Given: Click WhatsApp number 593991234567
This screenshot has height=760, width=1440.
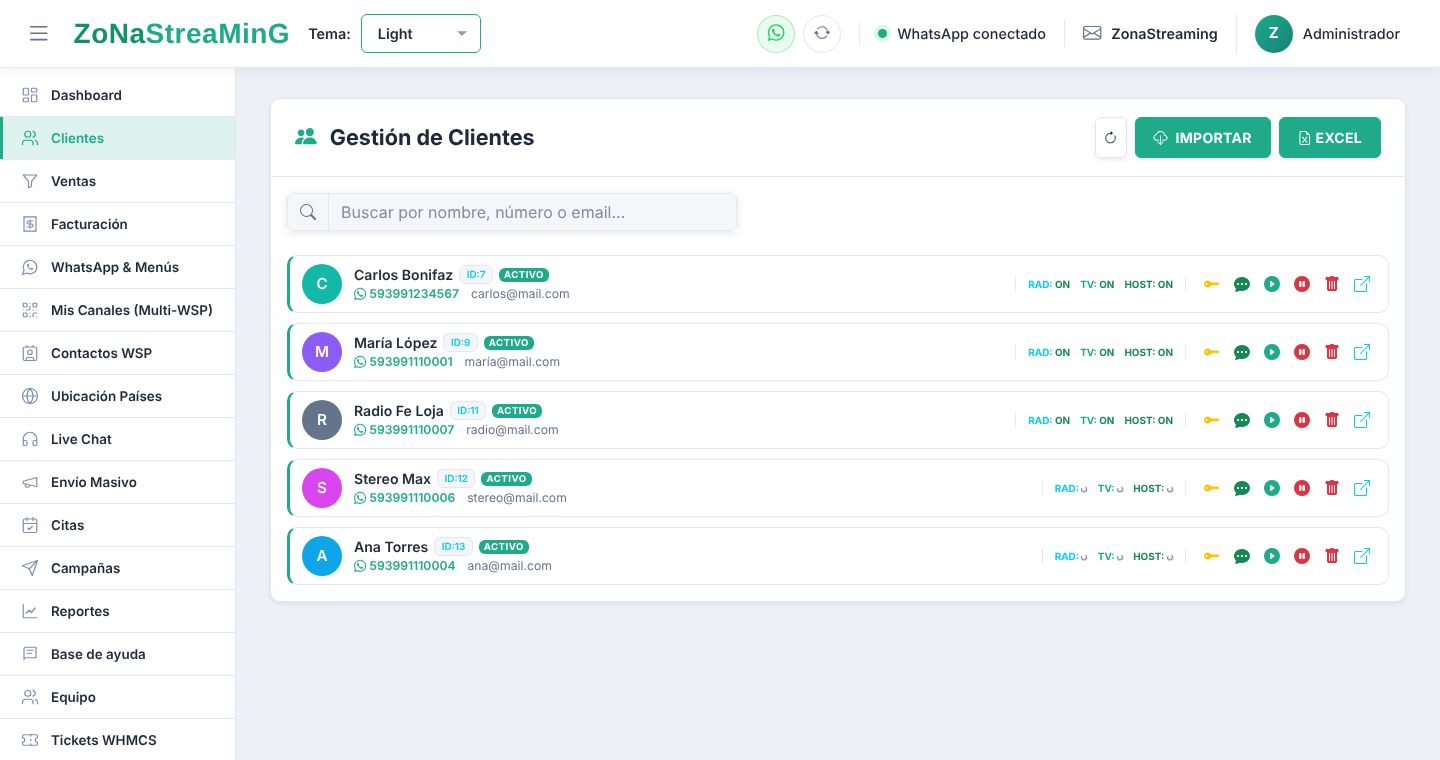Looking at the screenshot, I should [x=406, y=294].
